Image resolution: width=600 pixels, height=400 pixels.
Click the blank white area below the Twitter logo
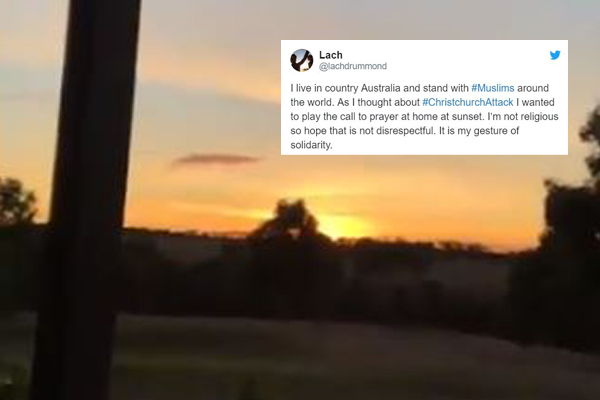pos(555,73)
